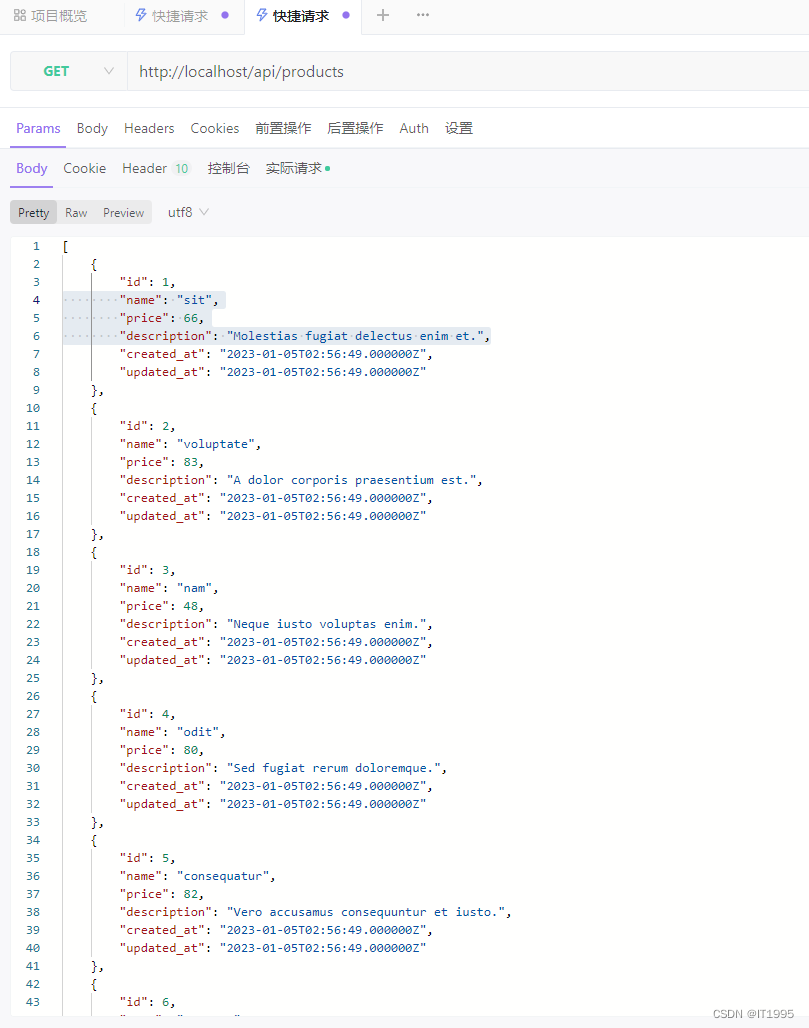Switch to the Headers request tab

pos(149,128)
